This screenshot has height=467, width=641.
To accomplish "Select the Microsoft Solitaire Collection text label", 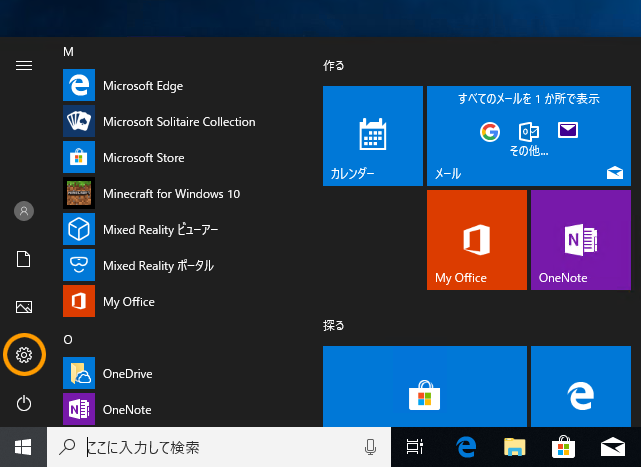I will (179, 122).
